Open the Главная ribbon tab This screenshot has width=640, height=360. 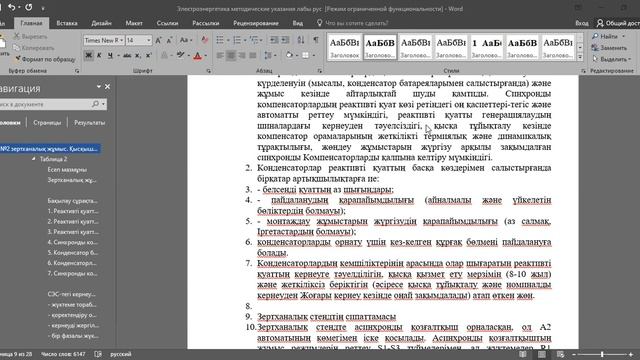click(31, 23)
